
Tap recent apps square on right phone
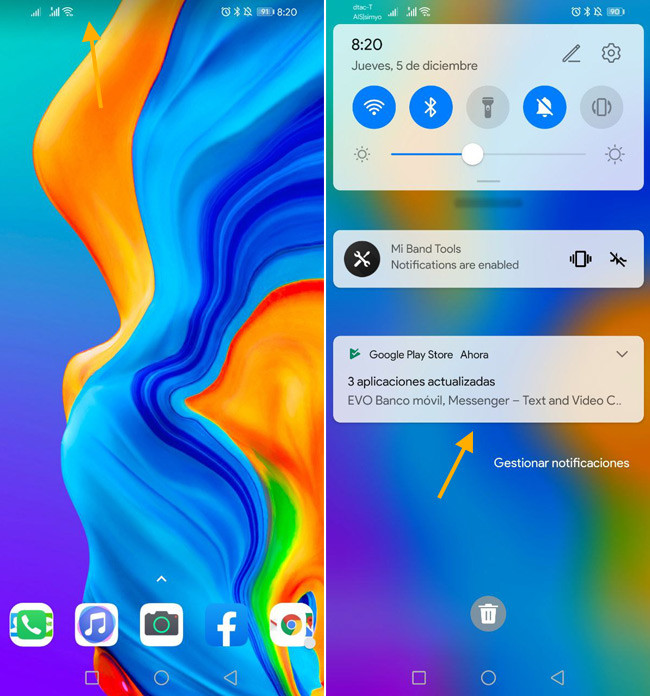pyautogui.click(x=419, y=678)
